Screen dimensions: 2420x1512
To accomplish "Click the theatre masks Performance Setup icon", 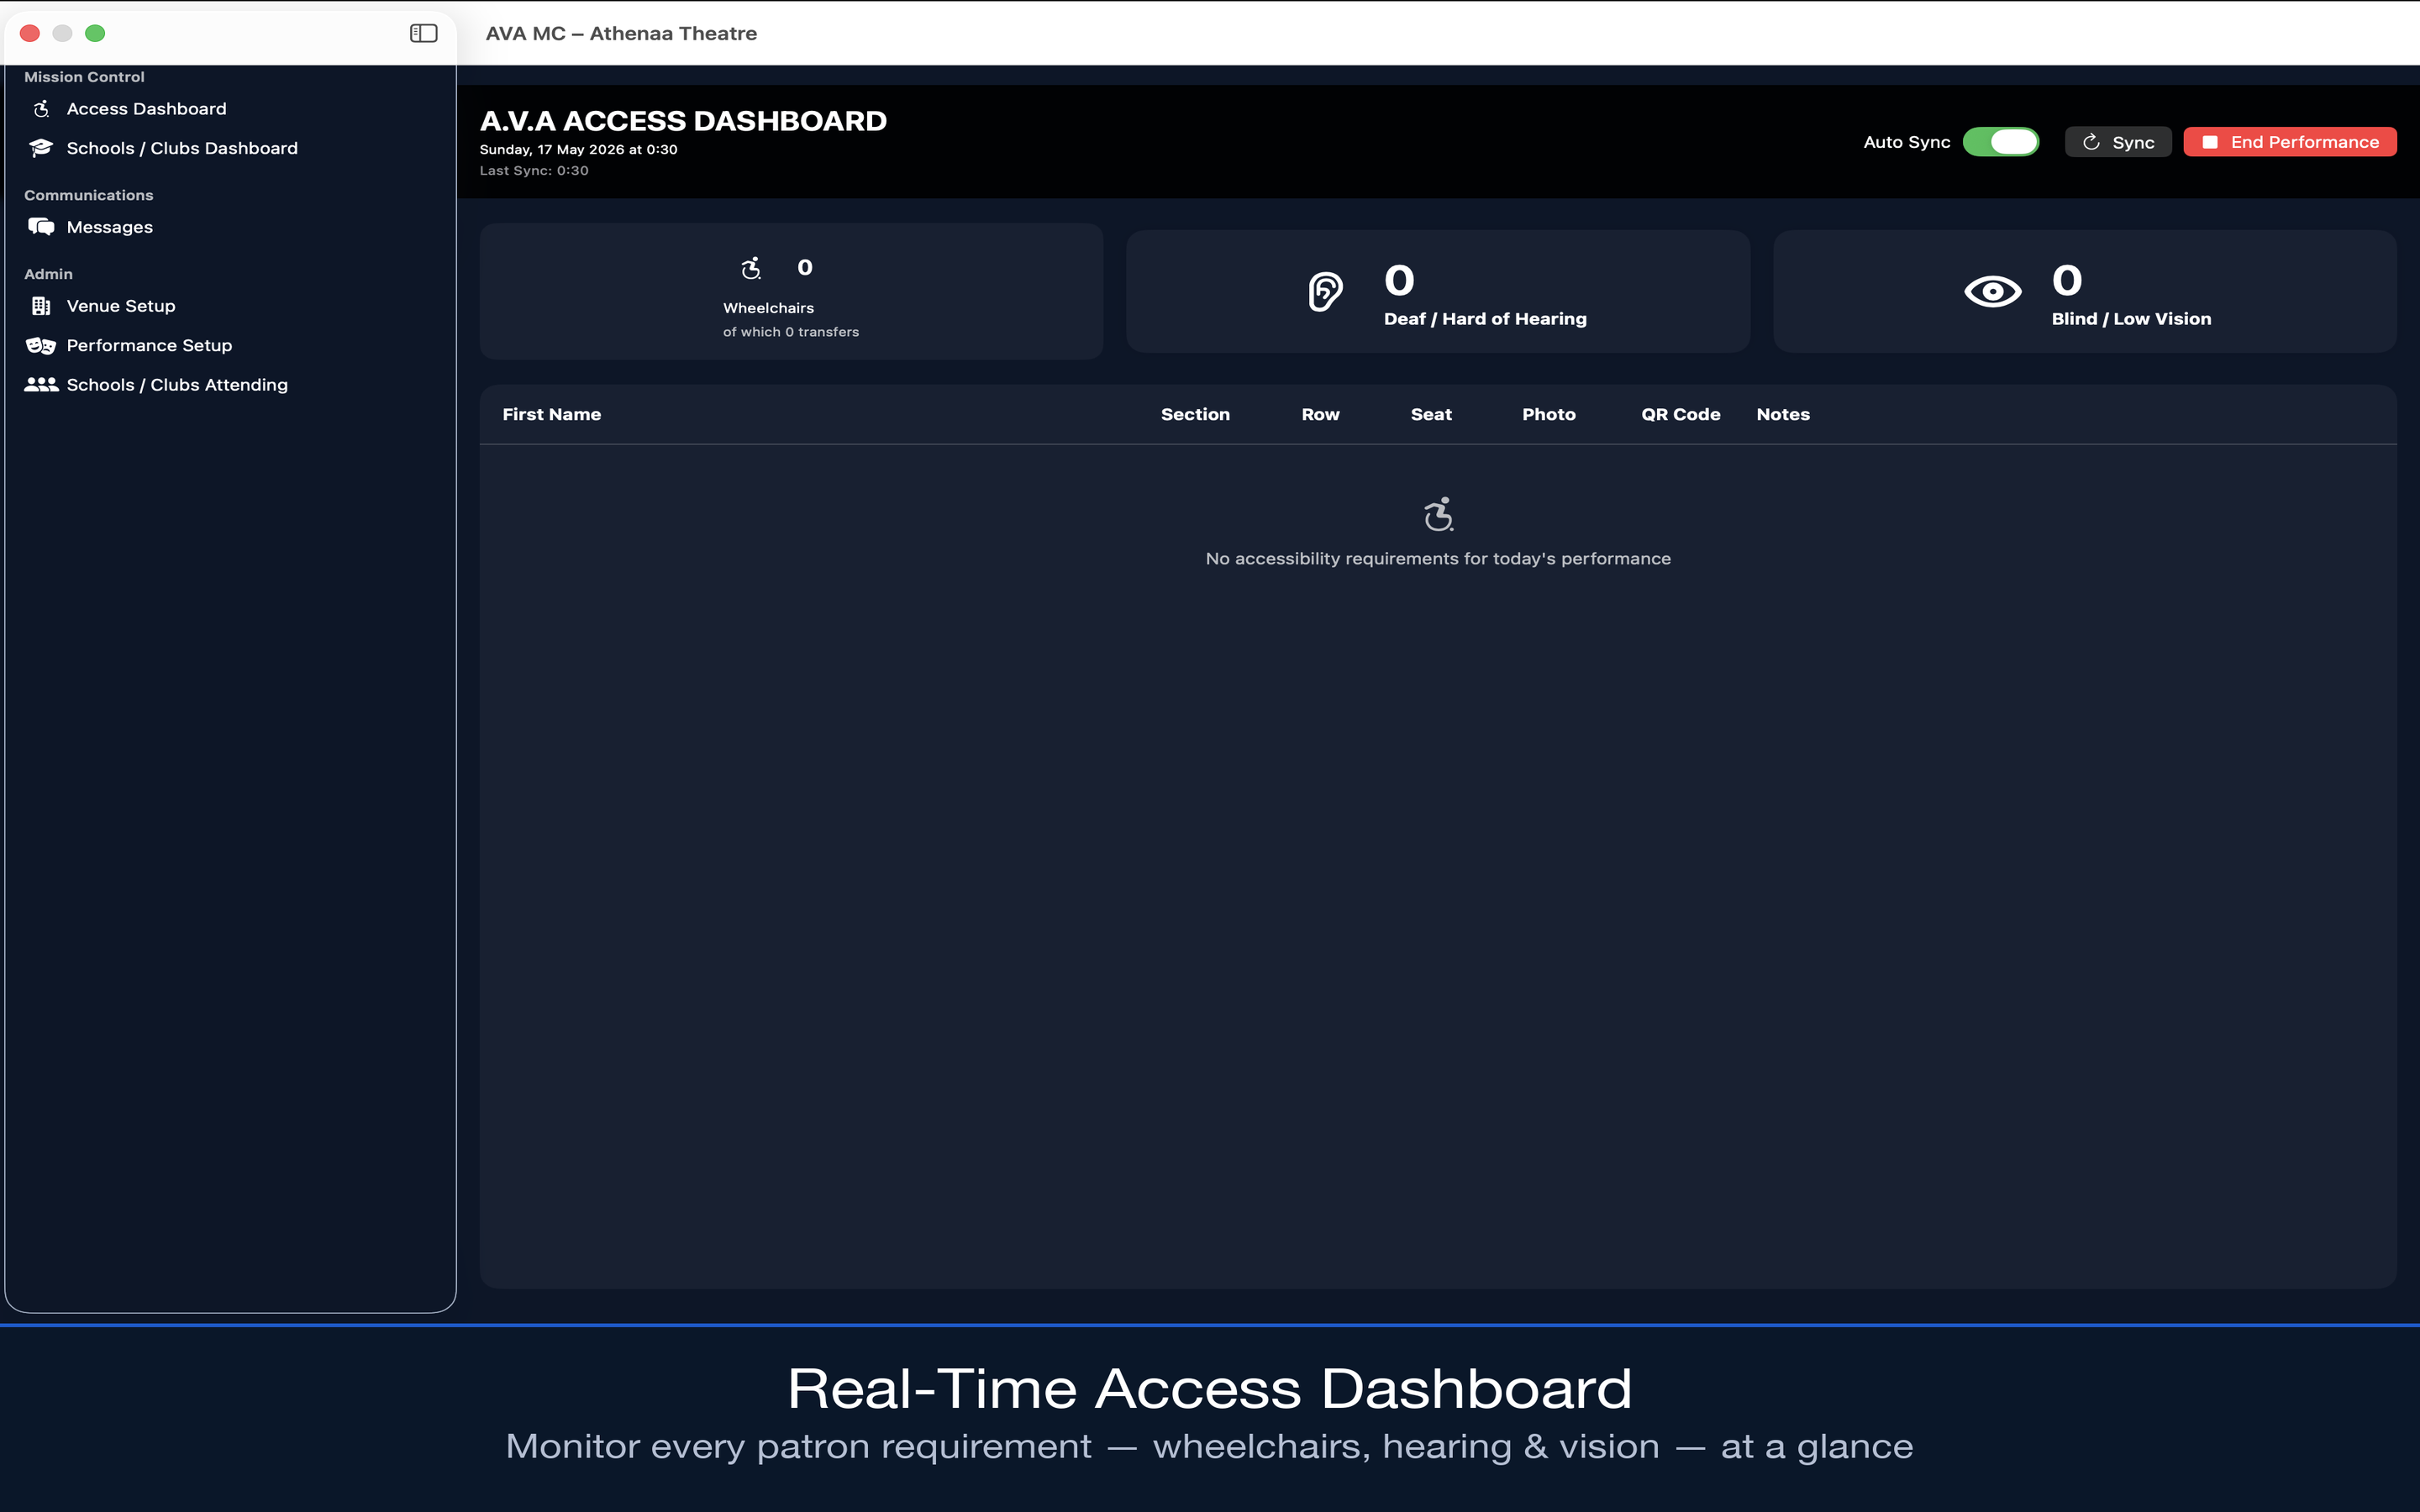I will (41, 345).
